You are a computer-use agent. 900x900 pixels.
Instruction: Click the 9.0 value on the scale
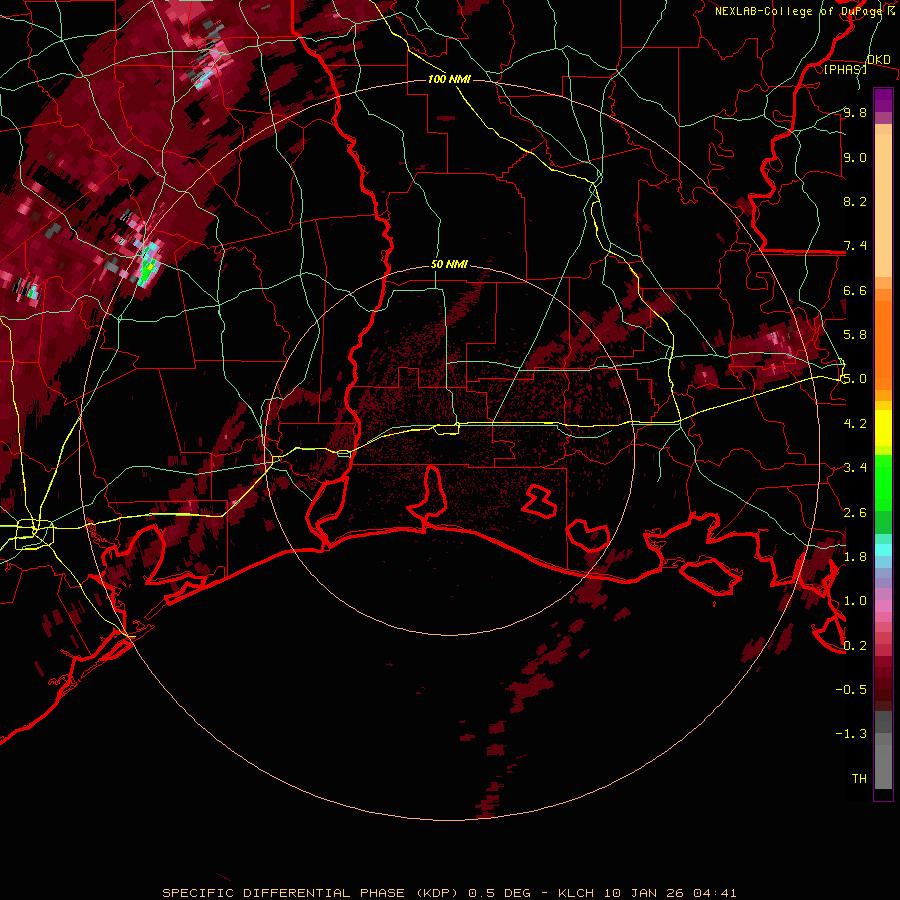tap(855, 157)
